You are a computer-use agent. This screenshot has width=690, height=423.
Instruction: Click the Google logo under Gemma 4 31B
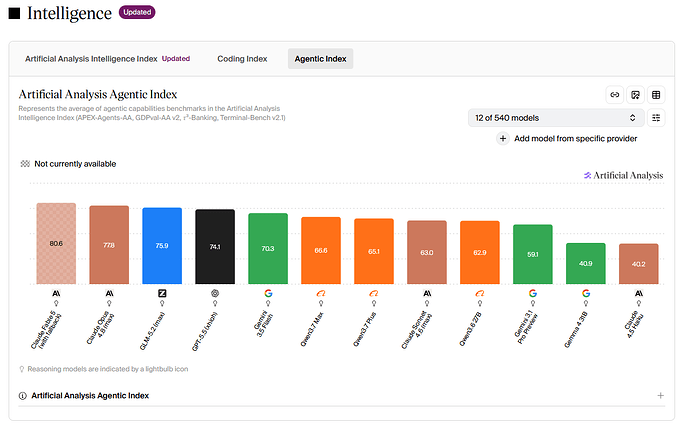[x=586, y=293]
